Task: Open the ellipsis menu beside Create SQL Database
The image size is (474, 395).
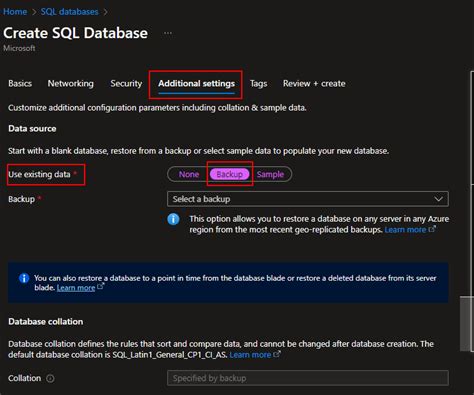Action: pyautogui.click(x=168, y=33)
